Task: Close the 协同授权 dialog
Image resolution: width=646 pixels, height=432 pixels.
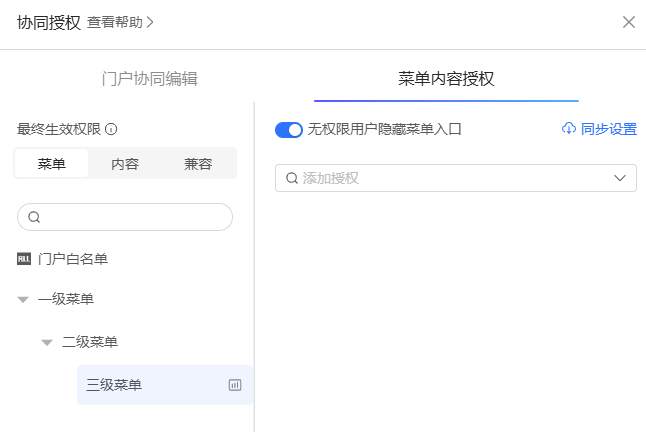Action: 628,22
